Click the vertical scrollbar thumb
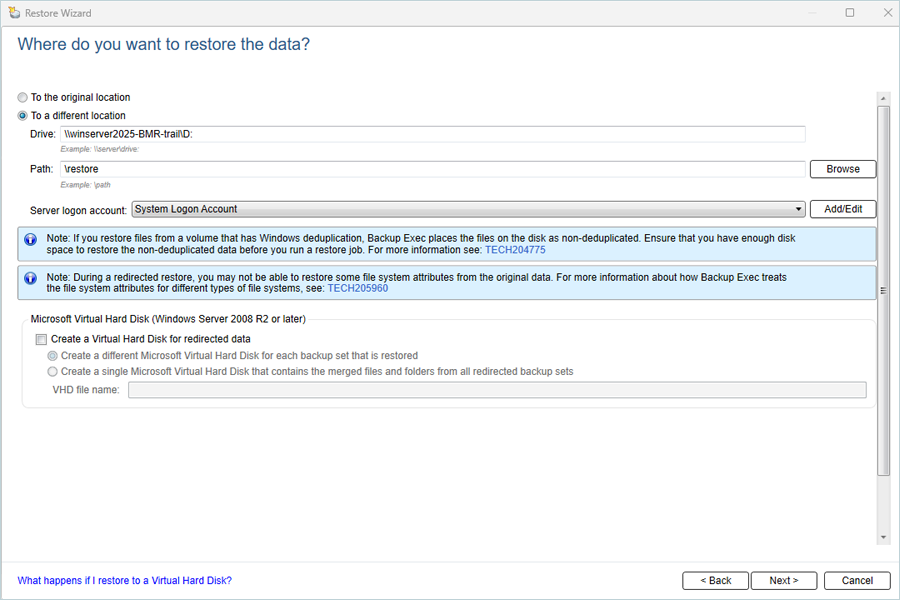900x600 pixels. click(x=883, y=291)
